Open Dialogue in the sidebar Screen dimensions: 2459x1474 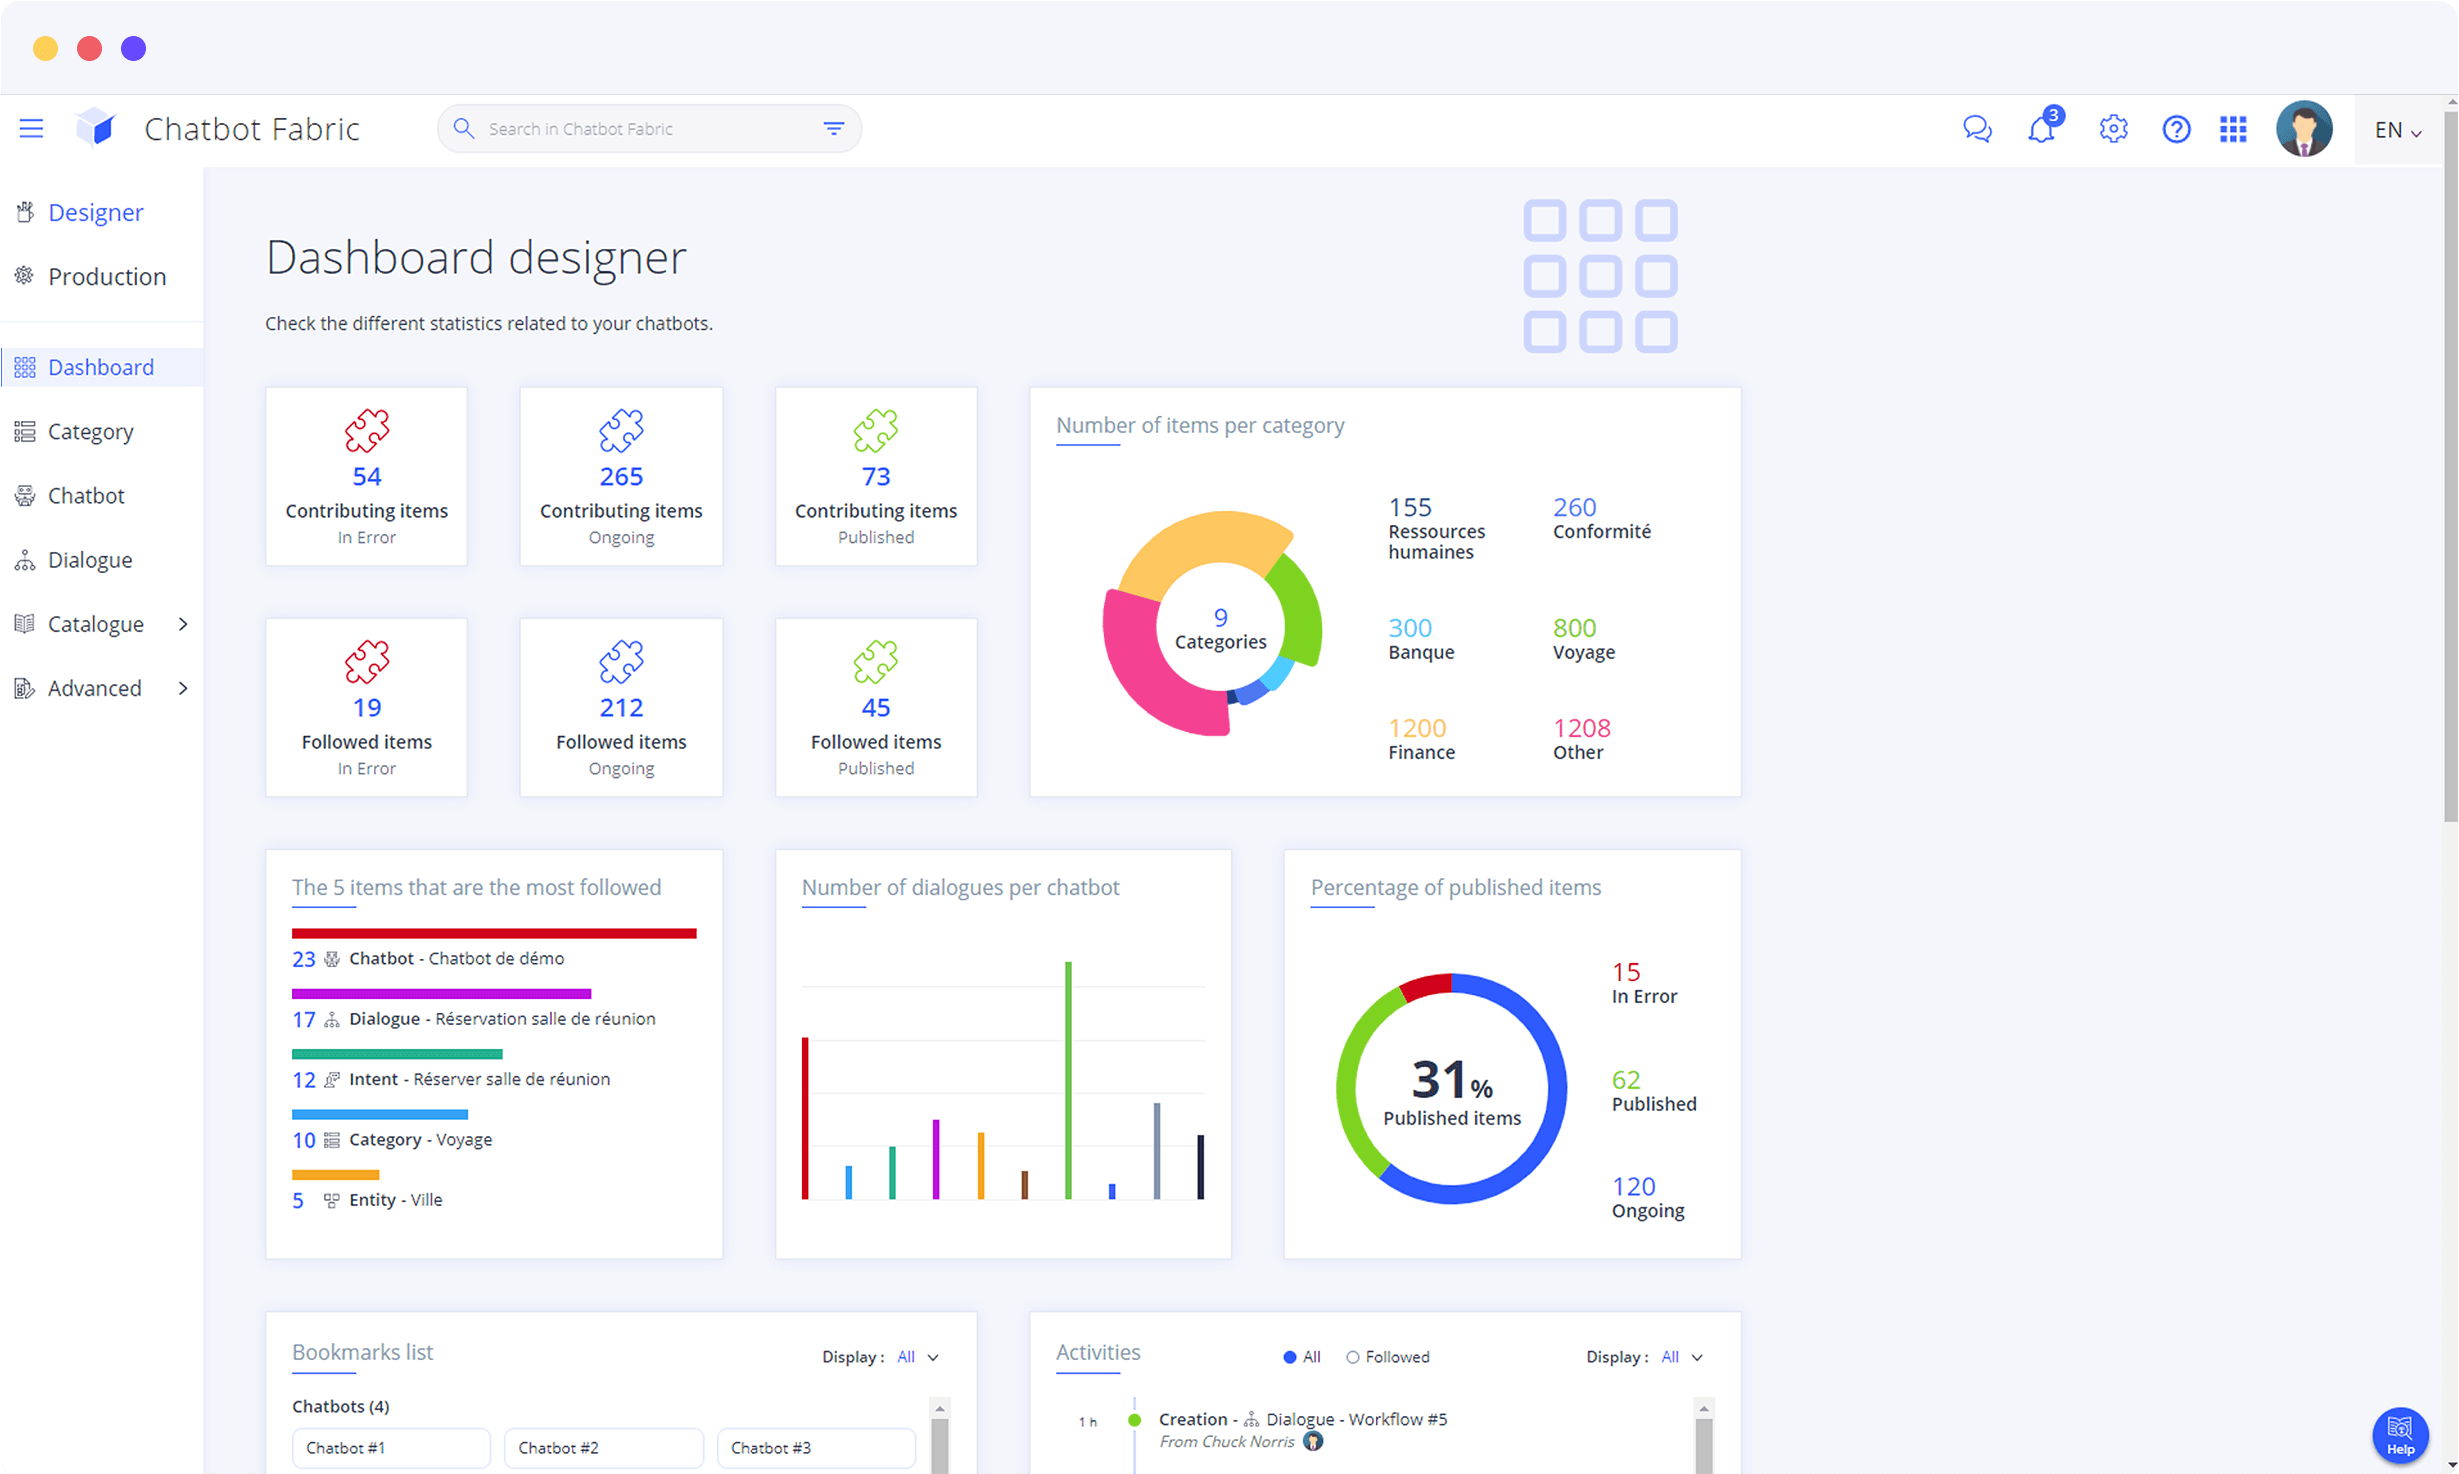pos(89,560)
